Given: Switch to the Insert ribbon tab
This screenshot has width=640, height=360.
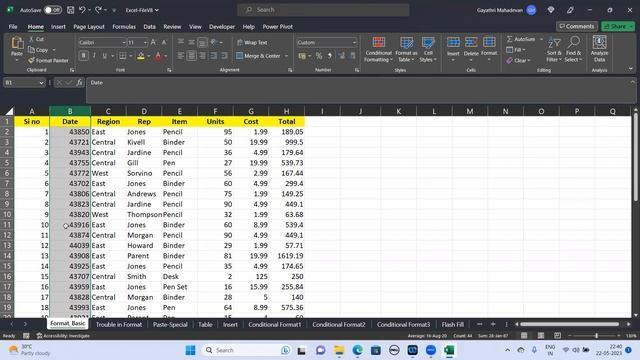Looking at the screenshot, I should click(58, 27).
